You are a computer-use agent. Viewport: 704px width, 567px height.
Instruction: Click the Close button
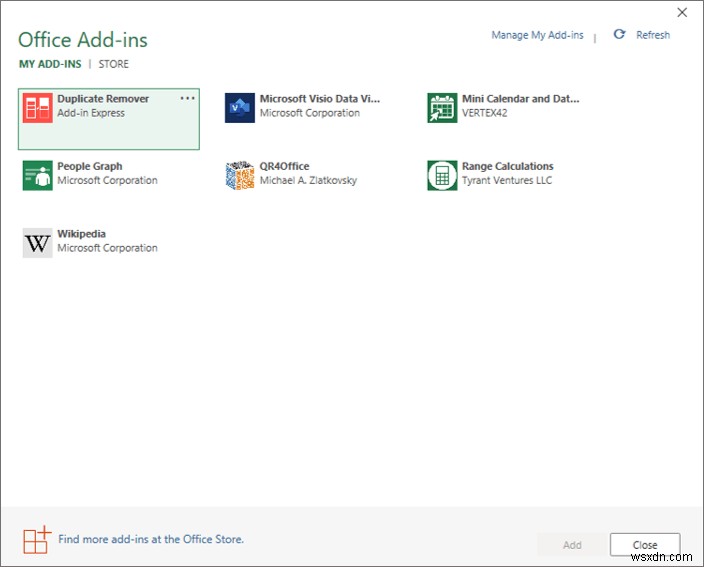click(645, 545)
